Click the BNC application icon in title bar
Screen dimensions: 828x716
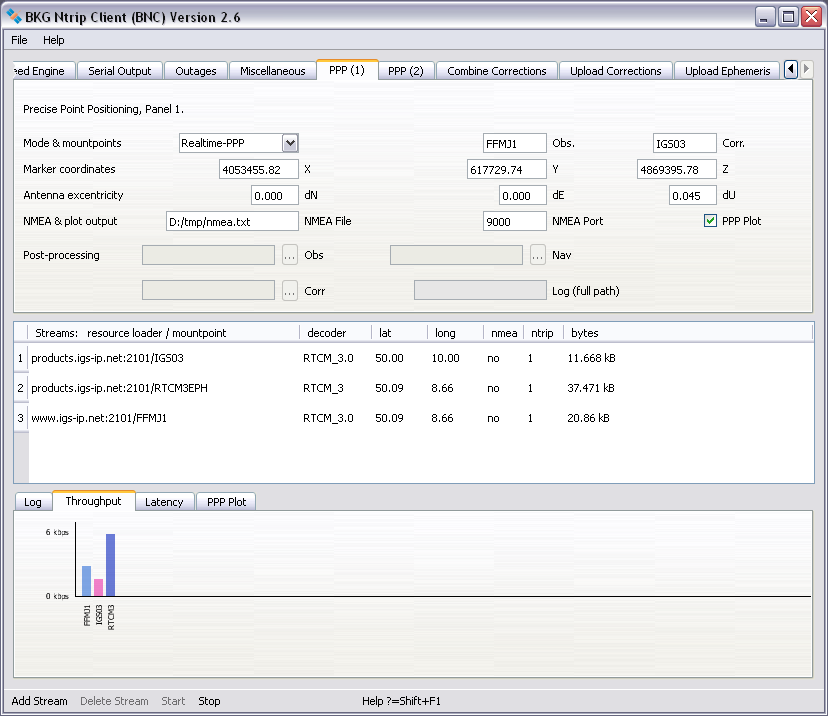tap(15, 17)
